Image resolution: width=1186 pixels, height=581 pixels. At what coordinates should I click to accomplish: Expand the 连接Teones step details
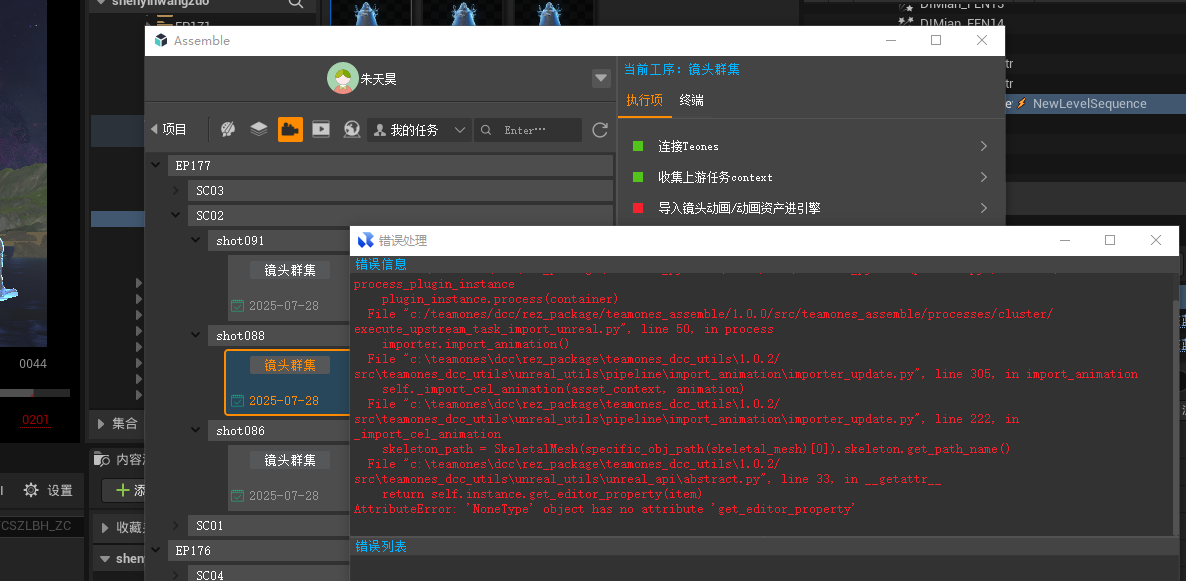point(984,147)
